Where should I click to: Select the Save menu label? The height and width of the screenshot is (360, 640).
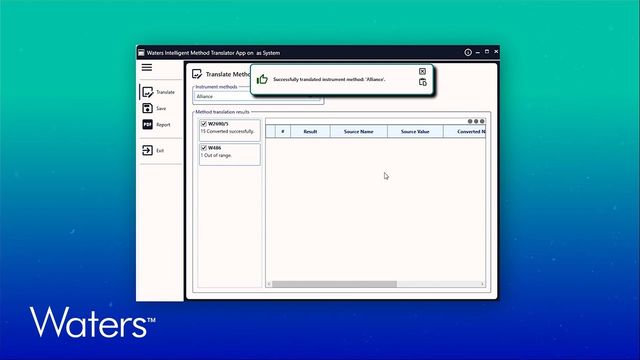[161, 109]
